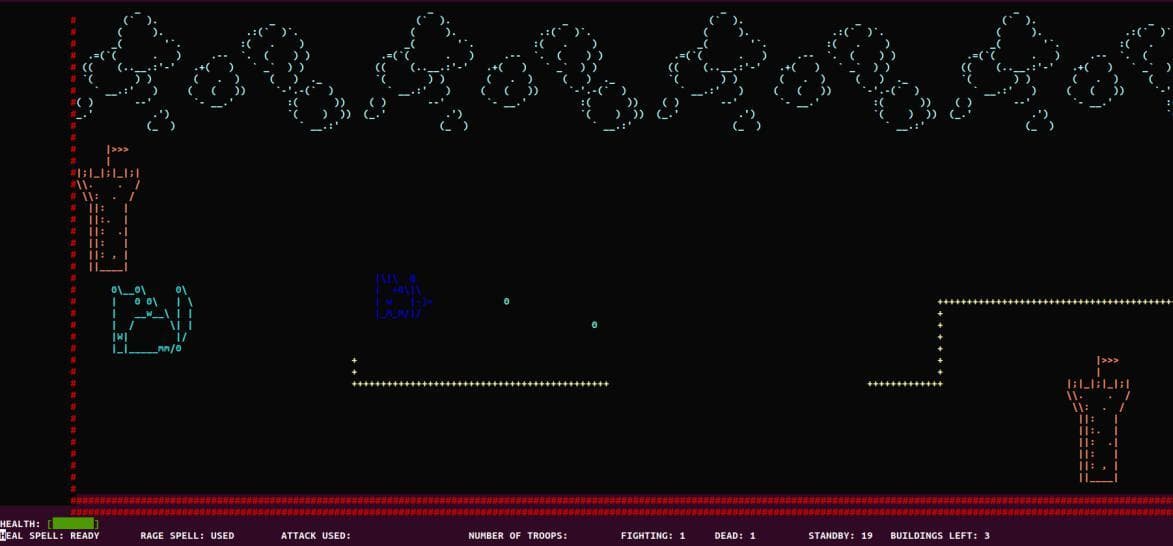Screen dimensions: 1173x546
Task: Click the blue king character sprite
Action: pyautogui.click(x=404, y=297)
